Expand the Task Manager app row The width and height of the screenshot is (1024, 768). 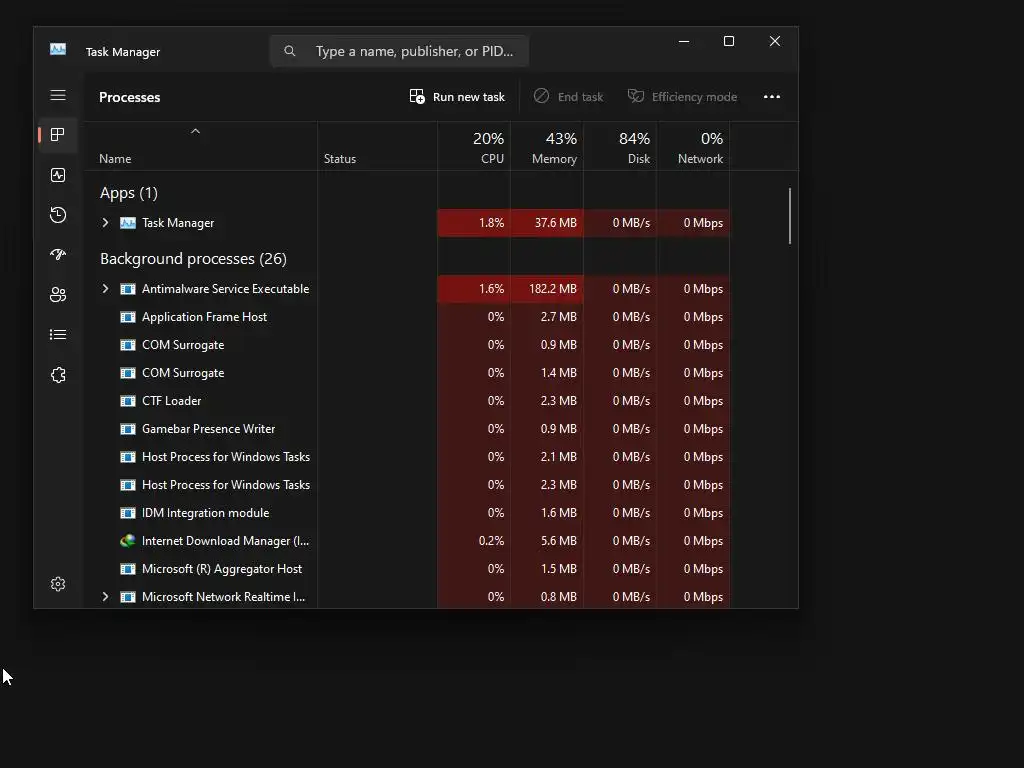coord(105,223)
